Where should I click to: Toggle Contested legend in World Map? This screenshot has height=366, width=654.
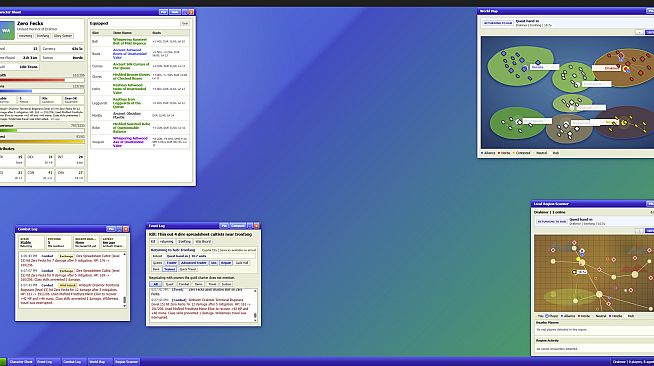[x=521, y=153]
